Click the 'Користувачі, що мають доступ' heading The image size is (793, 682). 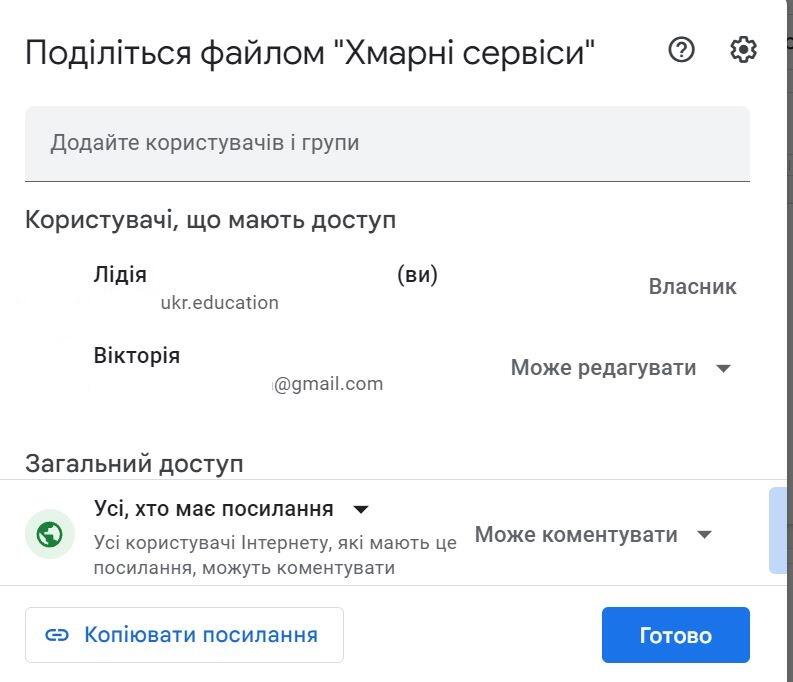click(x=210, y=220)
